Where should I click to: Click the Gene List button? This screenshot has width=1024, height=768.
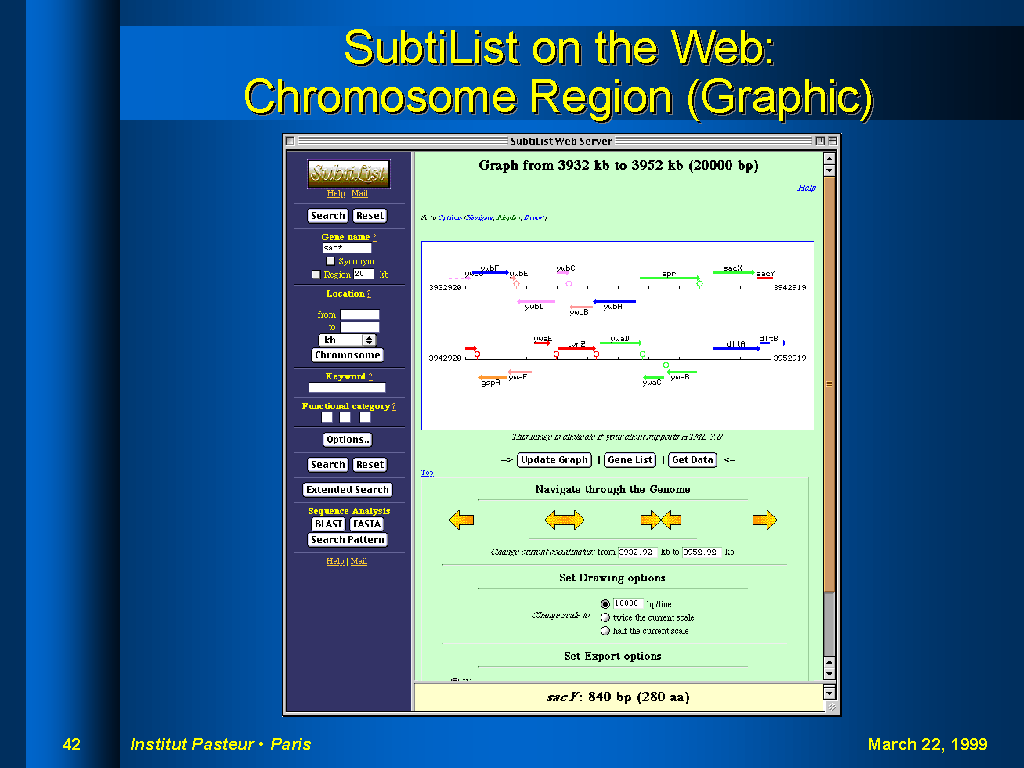point(630,460)
